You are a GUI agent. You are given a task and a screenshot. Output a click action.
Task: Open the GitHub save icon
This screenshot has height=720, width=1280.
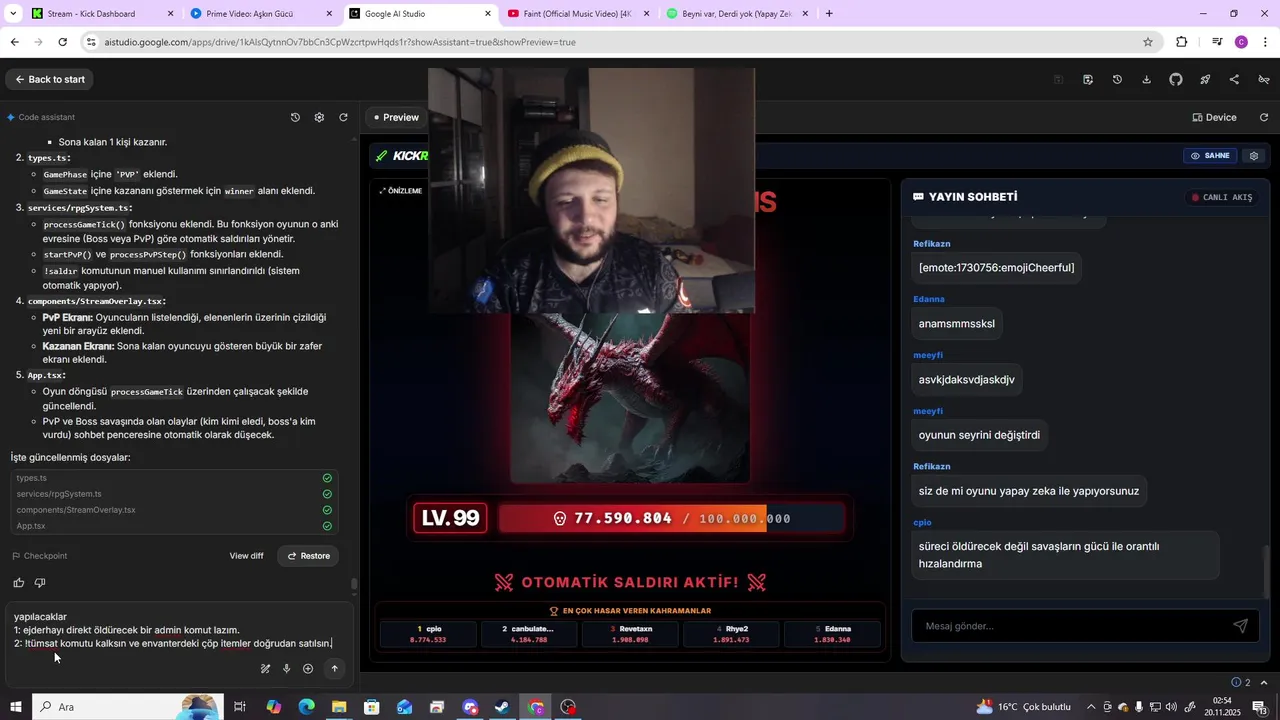pyautogui.click(x=1176, y=80)
